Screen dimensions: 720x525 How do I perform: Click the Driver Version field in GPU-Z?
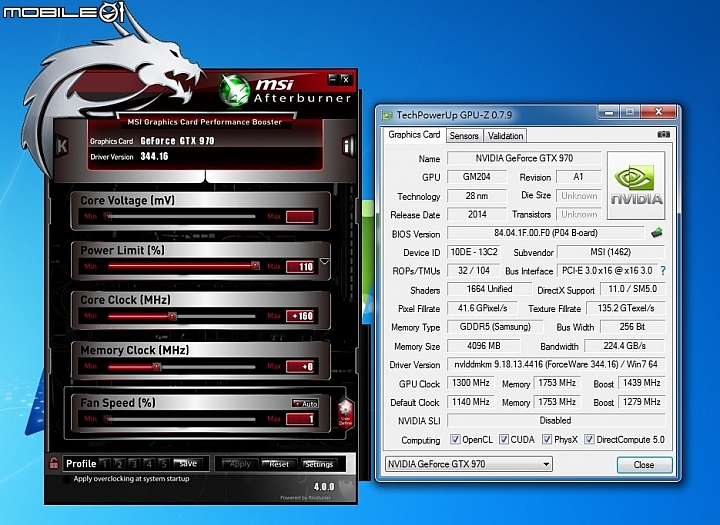click(x=556, y=364)
